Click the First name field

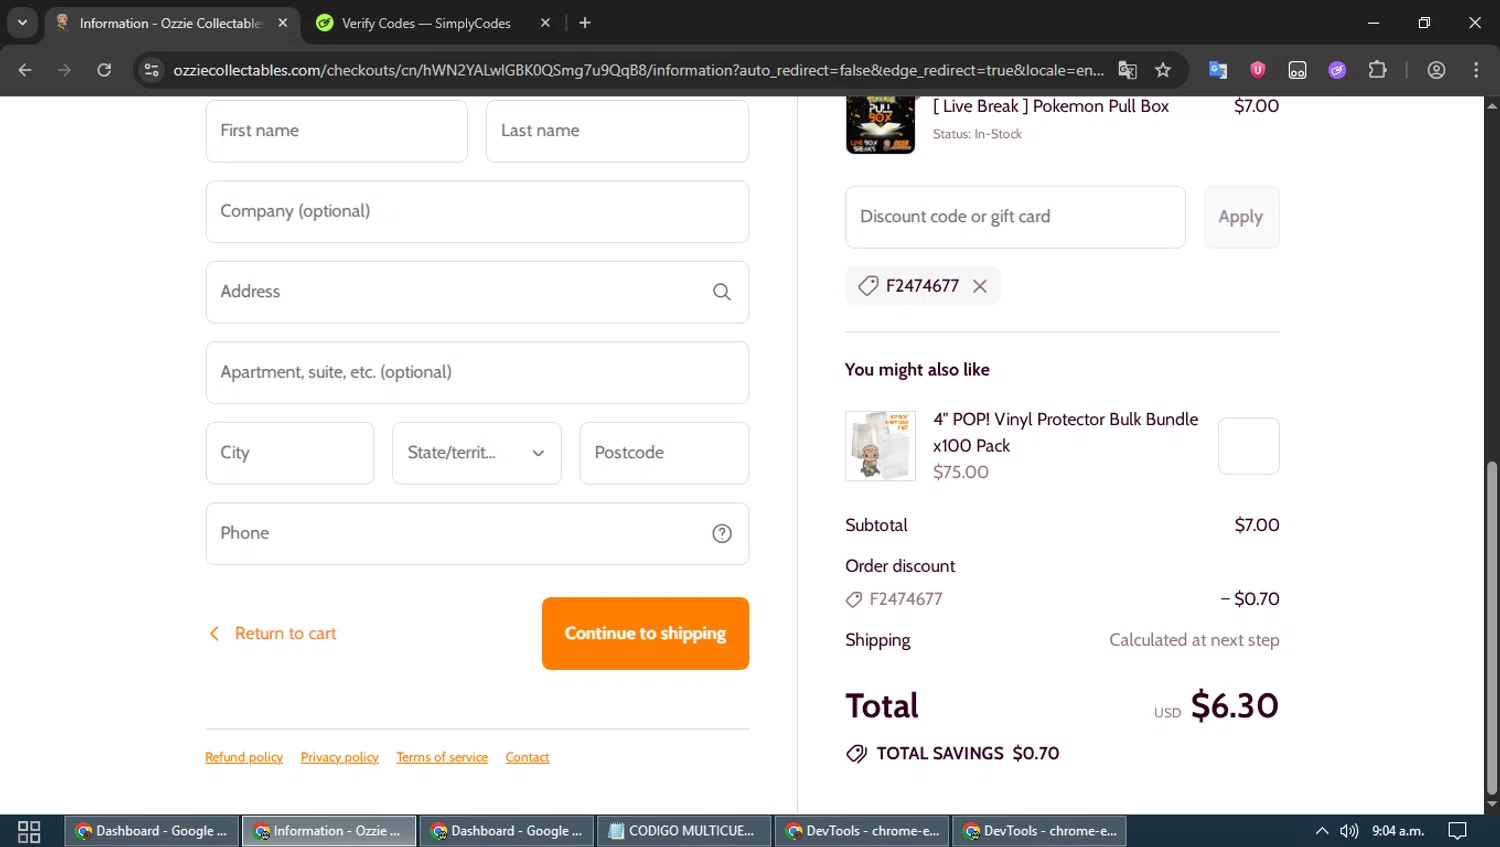336,131
